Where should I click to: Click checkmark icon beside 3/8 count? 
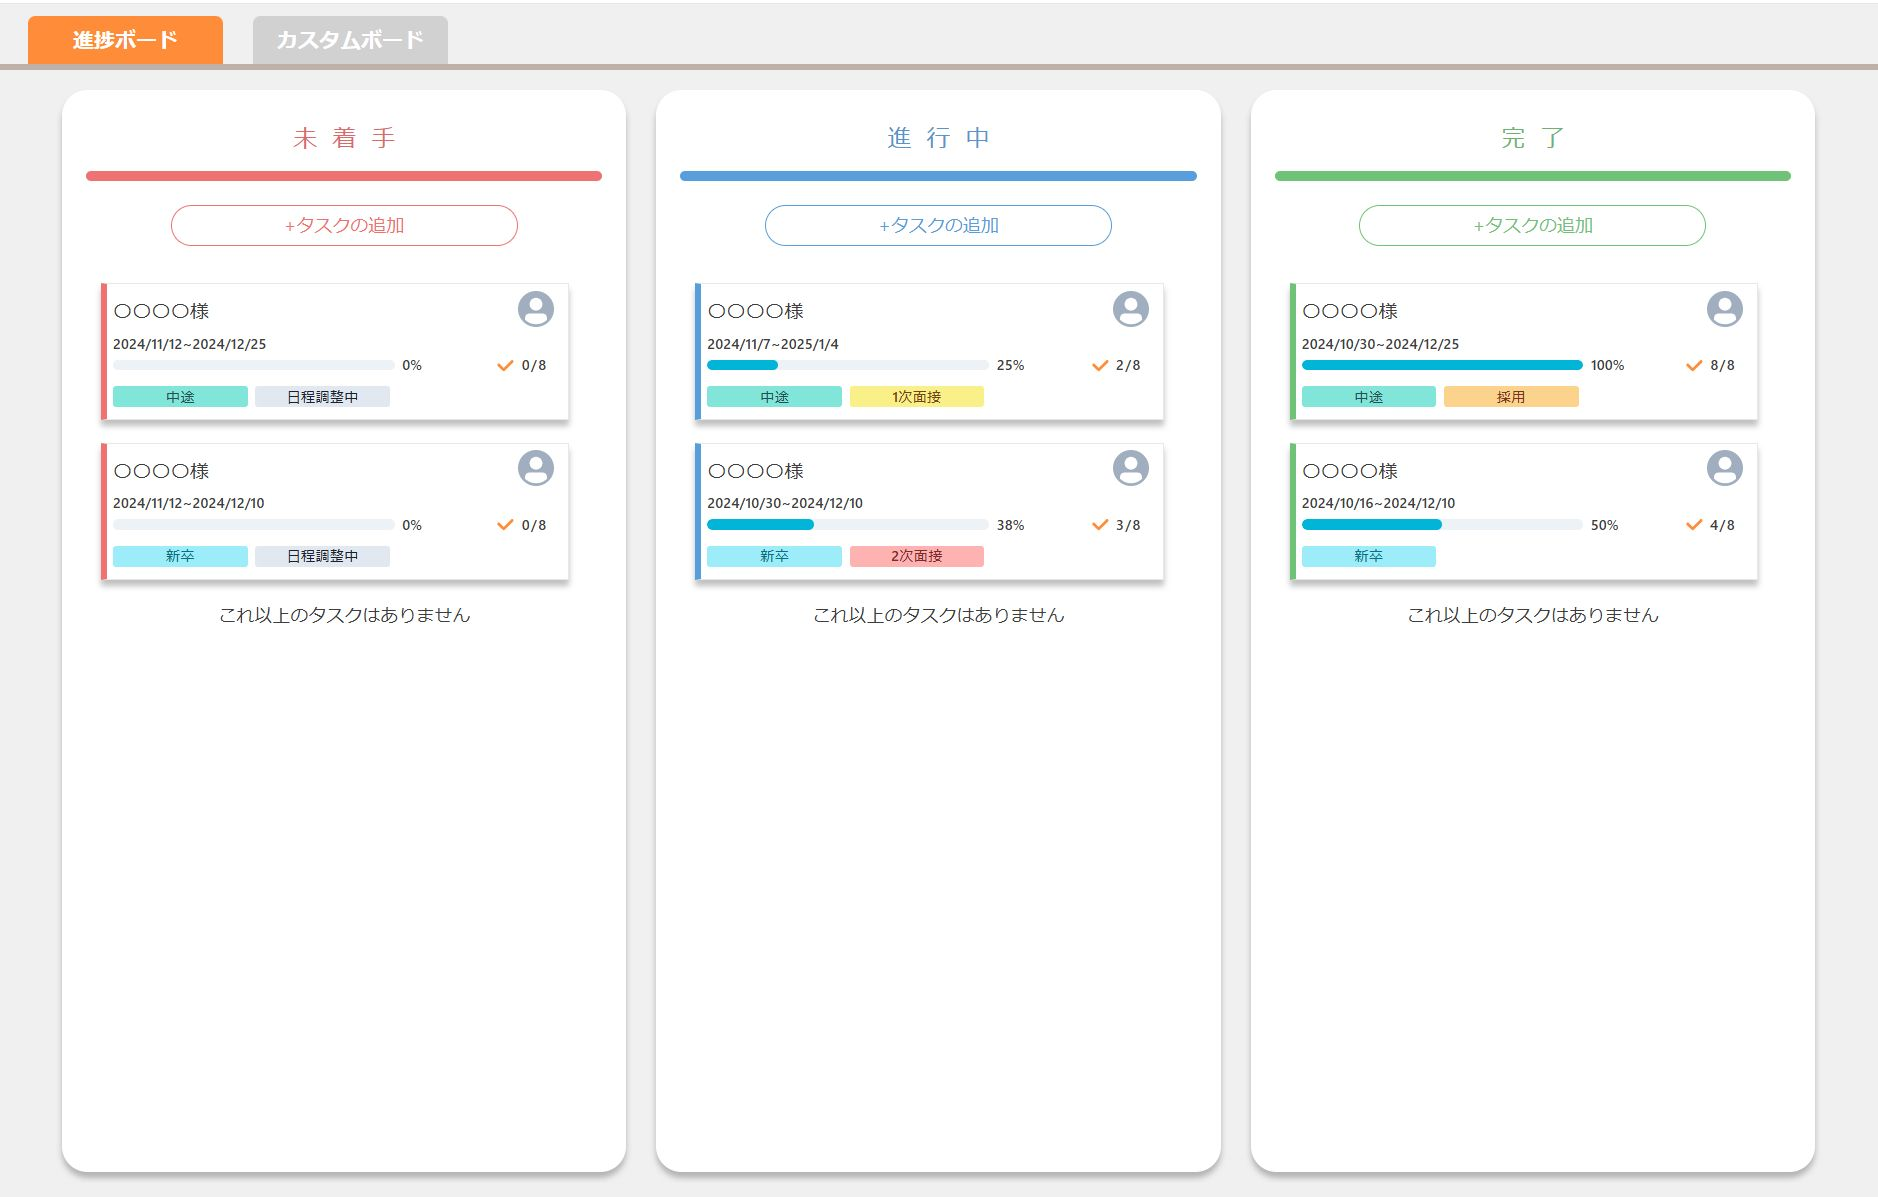(1099, 525)
